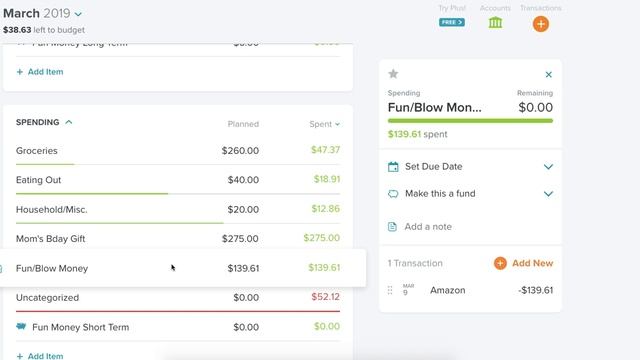The height and width of the screenshot is (360, 640).
Task: Click the Amazon transaction drag handle
Action: pos(390,290)
